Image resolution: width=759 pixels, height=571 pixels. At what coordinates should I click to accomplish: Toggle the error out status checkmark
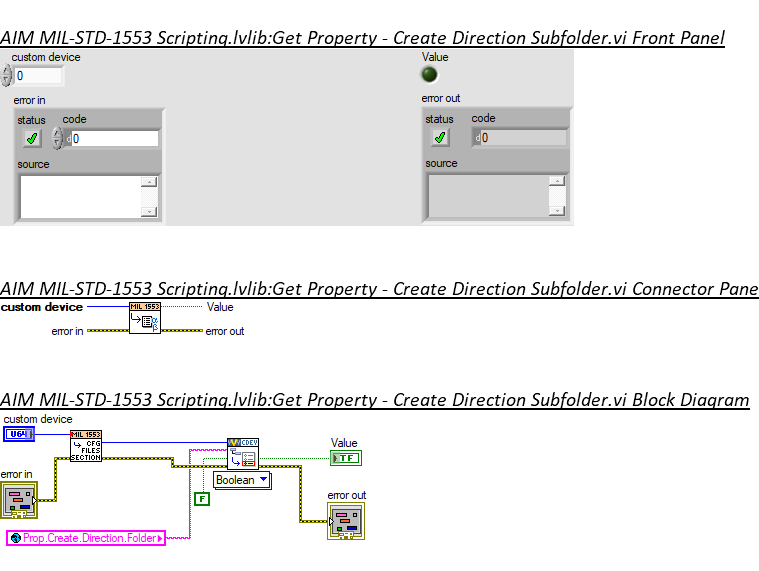(x=440, y=138)
